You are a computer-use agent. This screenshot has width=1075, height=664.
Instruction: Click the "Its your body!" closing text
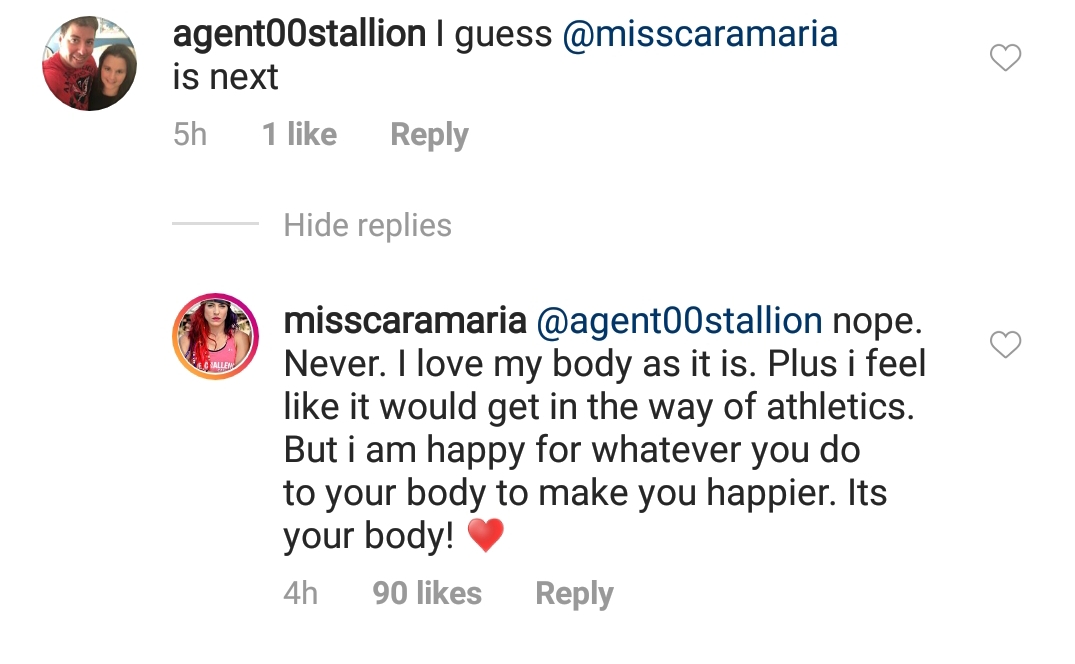tap(585, 514)
